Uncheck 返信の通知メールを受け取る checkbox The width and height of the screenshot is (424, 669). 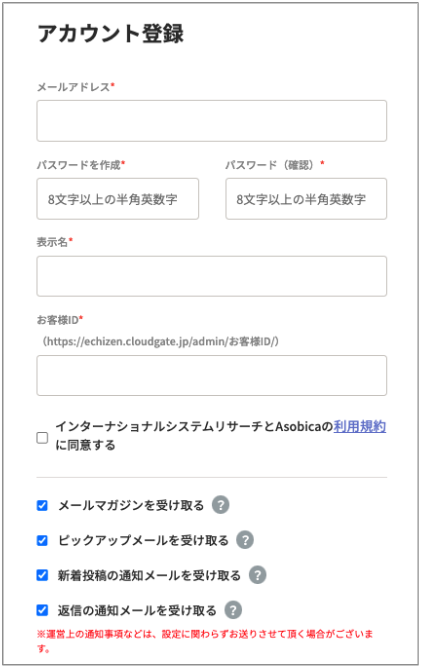pyautogui.click(x=42, y=610)
